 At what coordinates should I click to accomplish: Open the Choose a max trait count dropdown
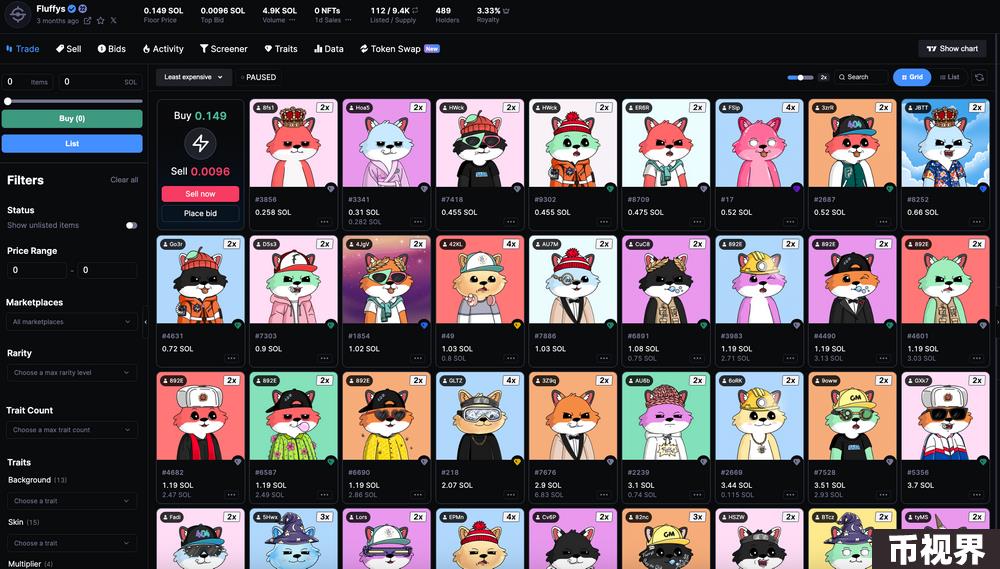(71, 430)
